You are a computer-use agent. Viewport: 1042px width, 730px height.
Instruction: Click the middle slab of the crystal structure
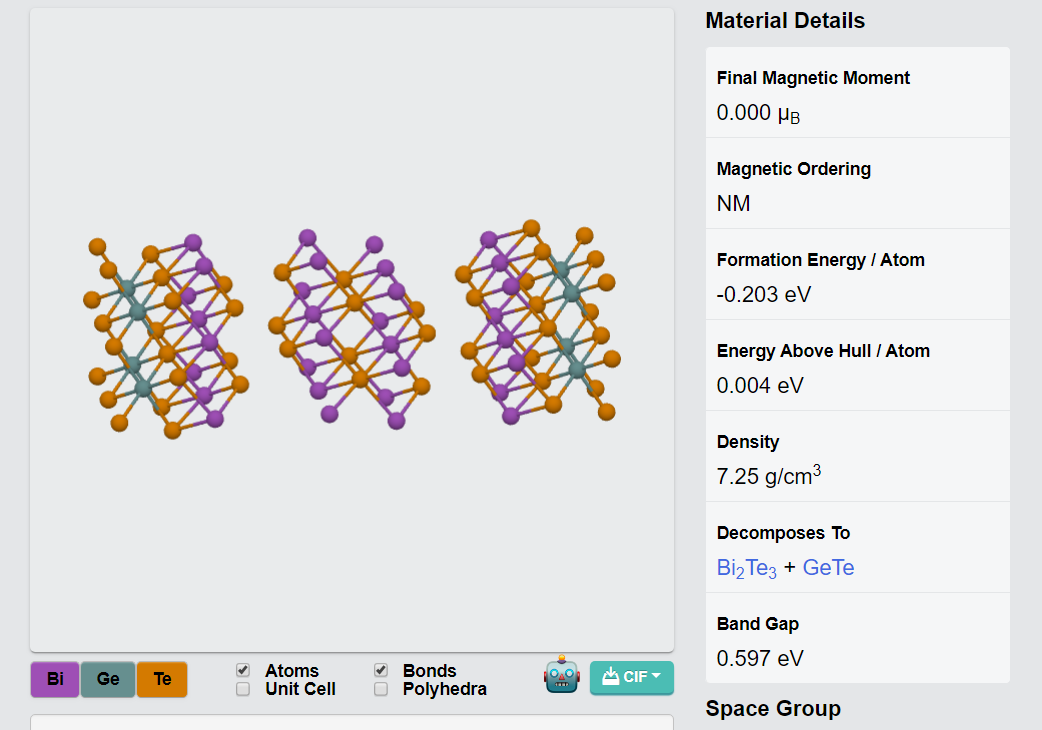point(352,330)
